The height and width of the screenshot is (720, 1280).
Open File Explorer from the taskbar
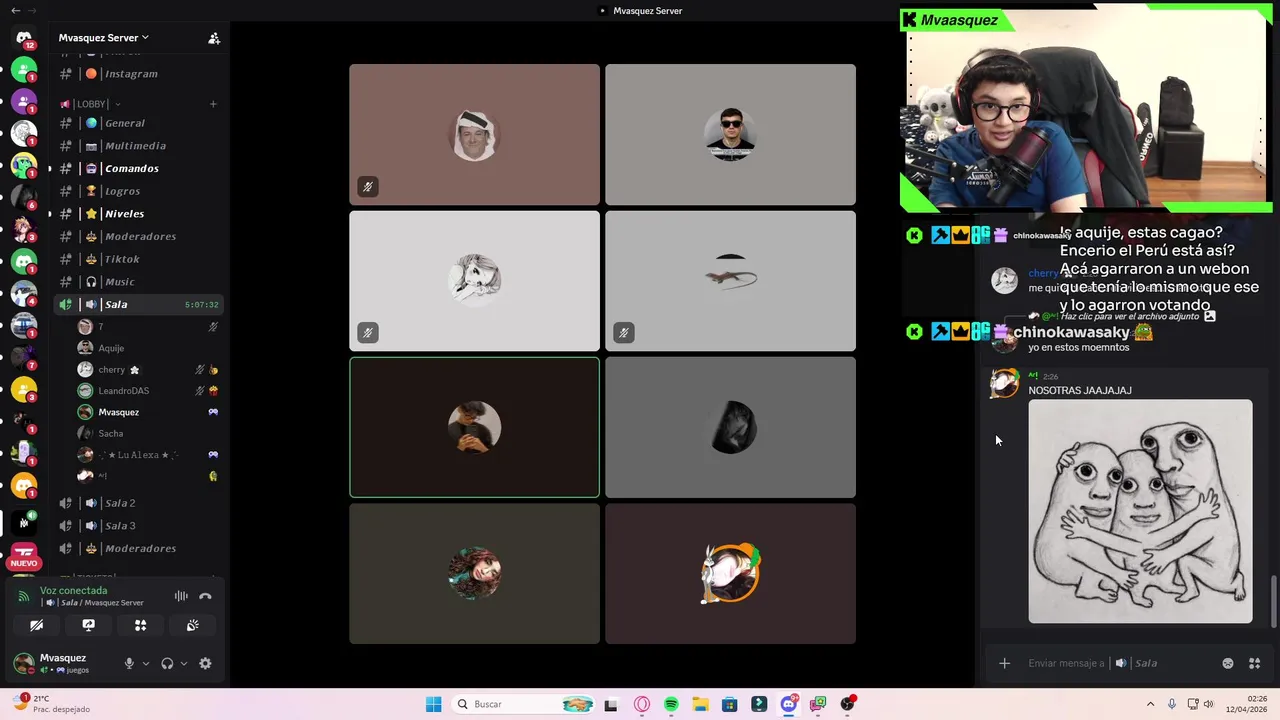(700, 704)
